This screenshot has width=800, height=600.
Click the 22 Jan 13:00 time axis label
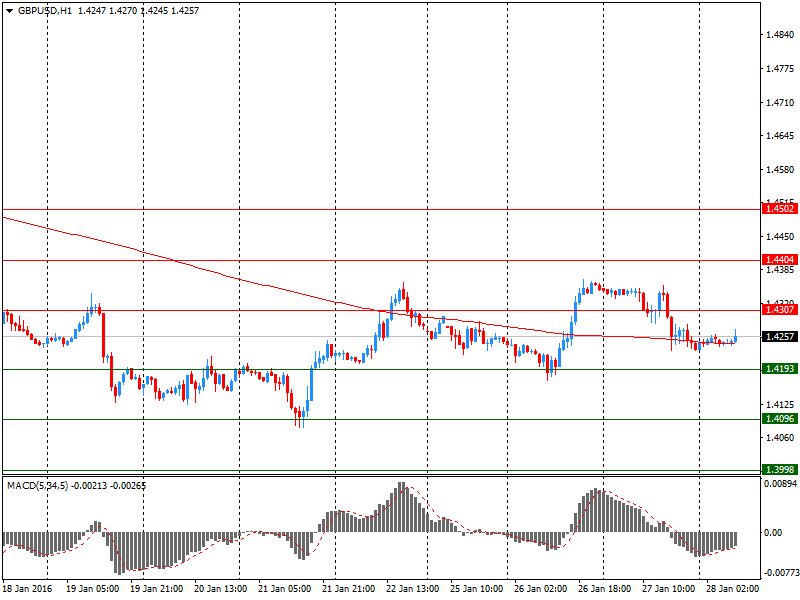[x=413, y=589]
